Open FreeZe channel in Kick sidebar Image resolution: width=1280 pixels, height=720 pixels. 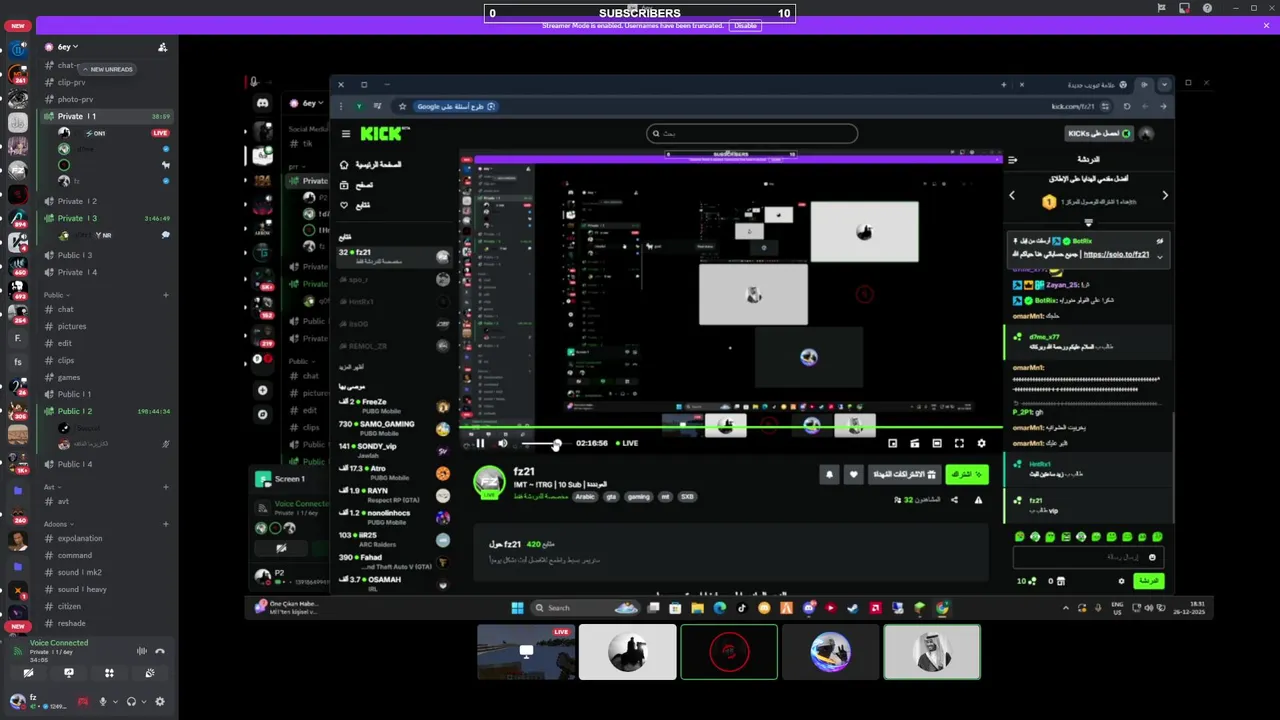tap(394, 405)
